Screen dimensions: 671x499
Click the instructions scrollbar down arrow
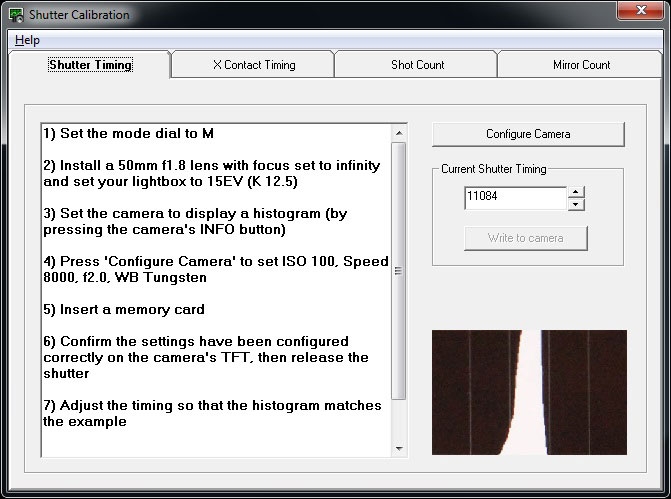click(x=399, y=449)
